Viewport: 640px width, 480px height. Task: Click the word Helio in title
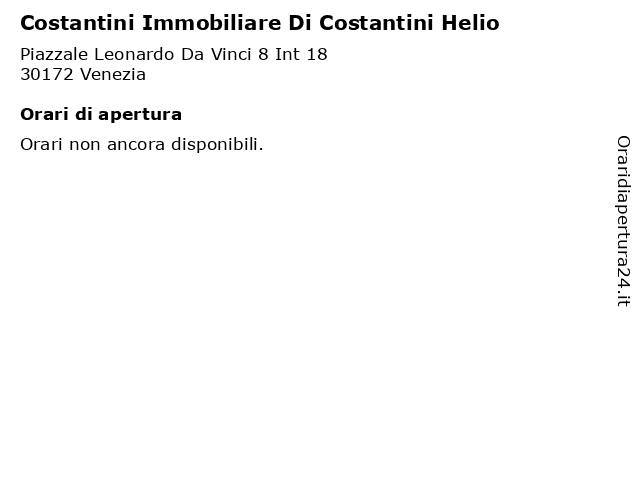[470, 23]
